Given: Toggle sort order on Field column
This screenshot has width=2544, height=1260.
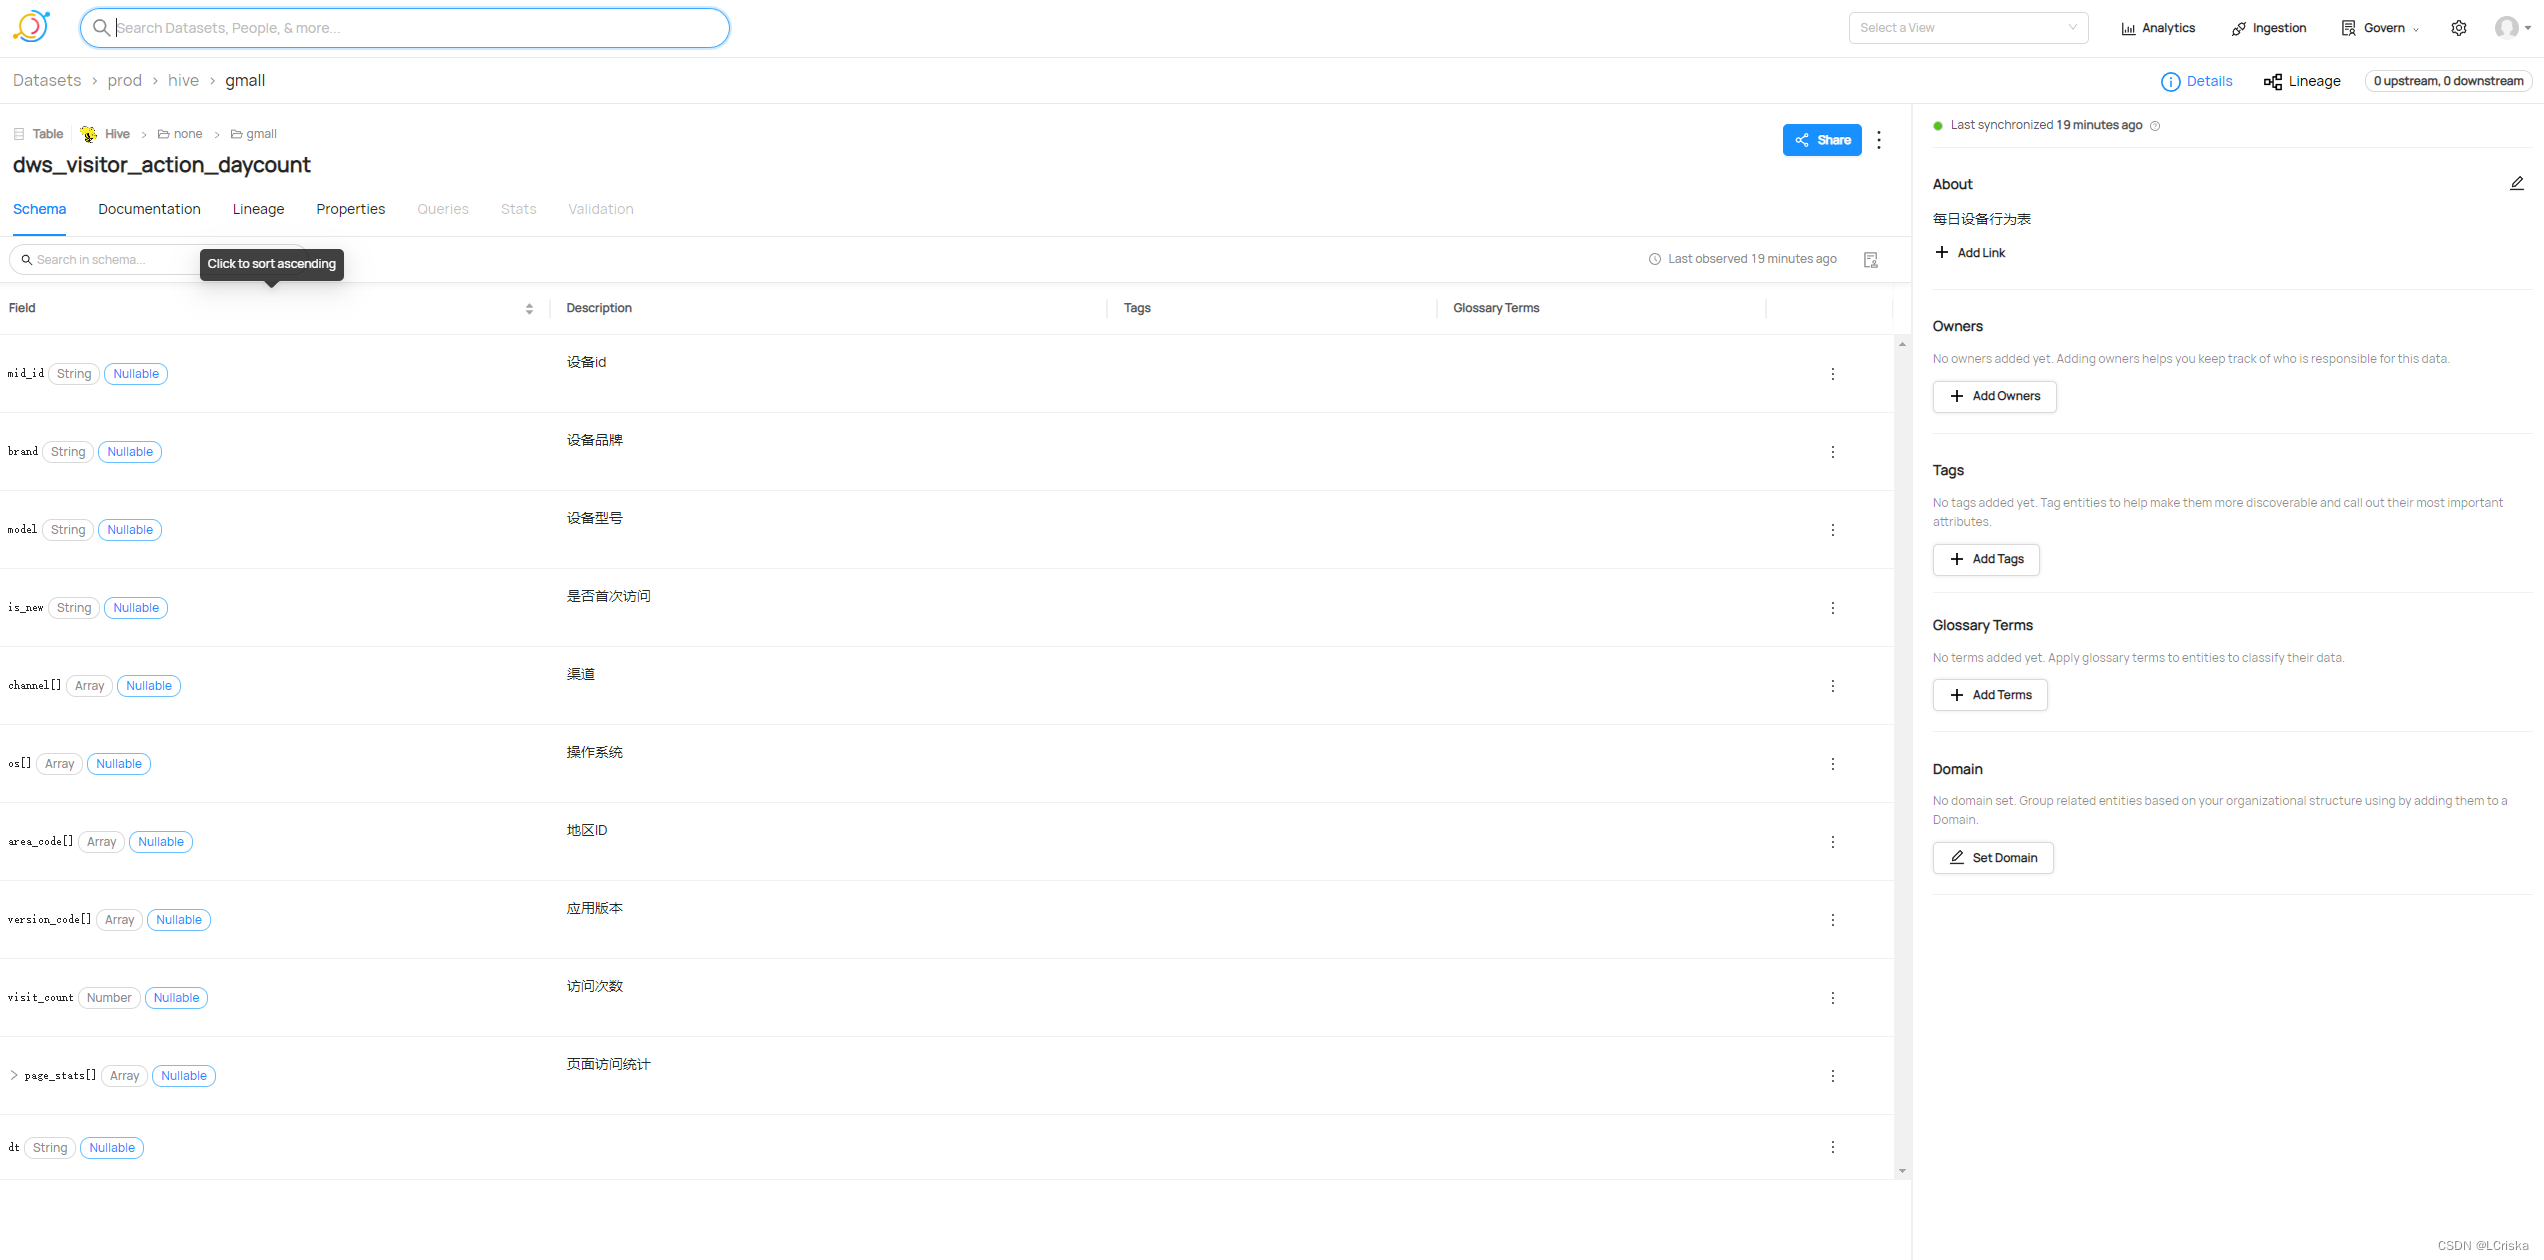Looking at the screenshot, I should [x=529, y=309].
